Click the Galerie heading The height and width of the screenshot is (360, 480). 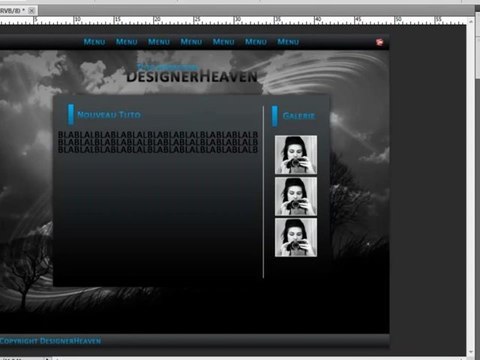coord(299,116)
